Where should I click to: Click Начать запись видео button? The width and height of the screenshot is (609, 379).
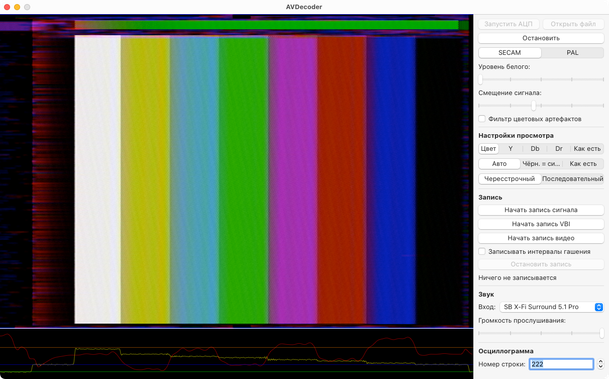541,238
